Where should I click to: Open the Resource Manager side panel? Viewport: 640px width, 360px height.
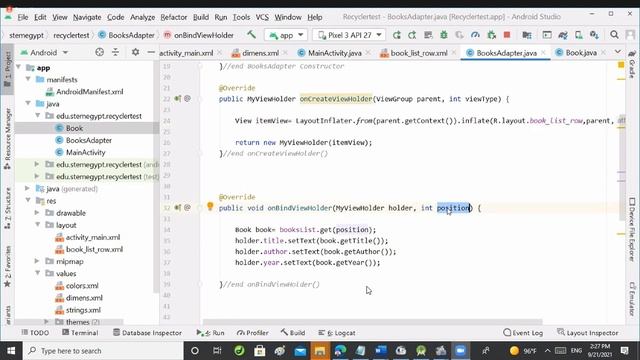tap(7, 139)
